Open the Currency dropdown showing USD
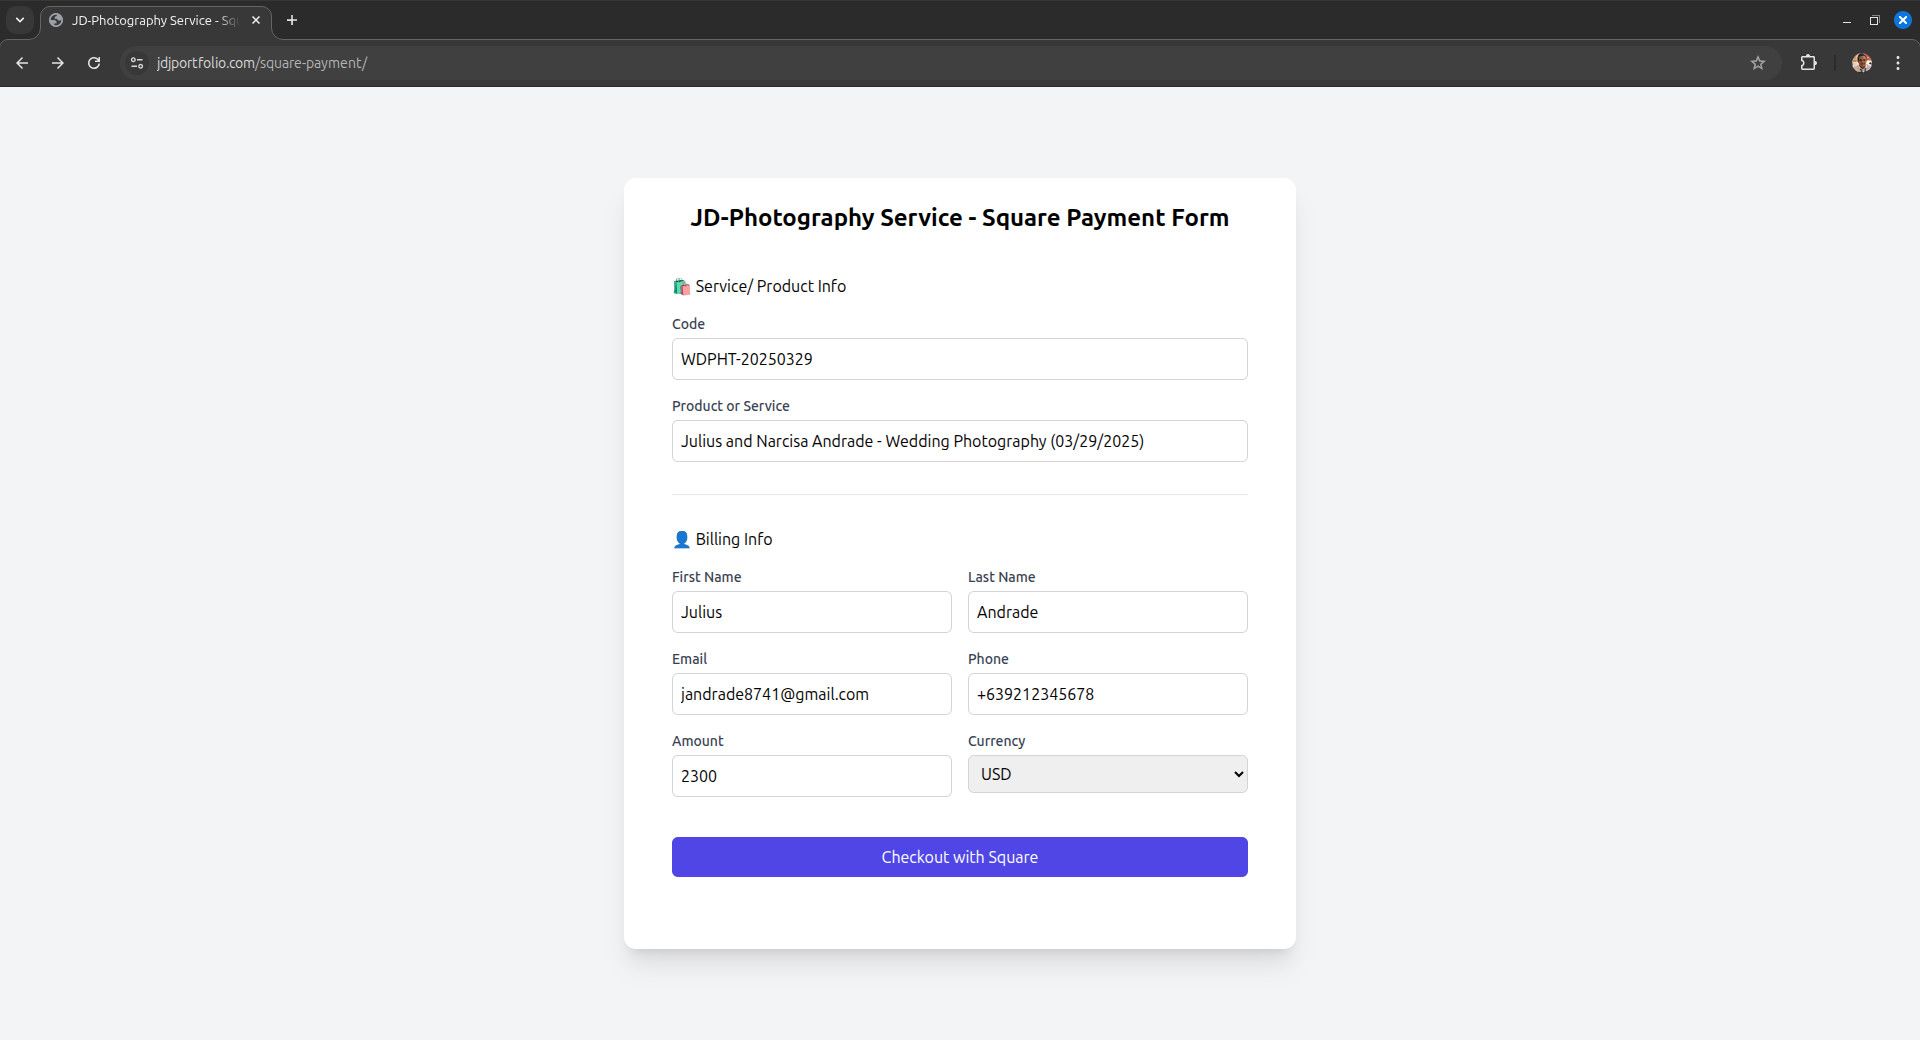 point(1107,774)
